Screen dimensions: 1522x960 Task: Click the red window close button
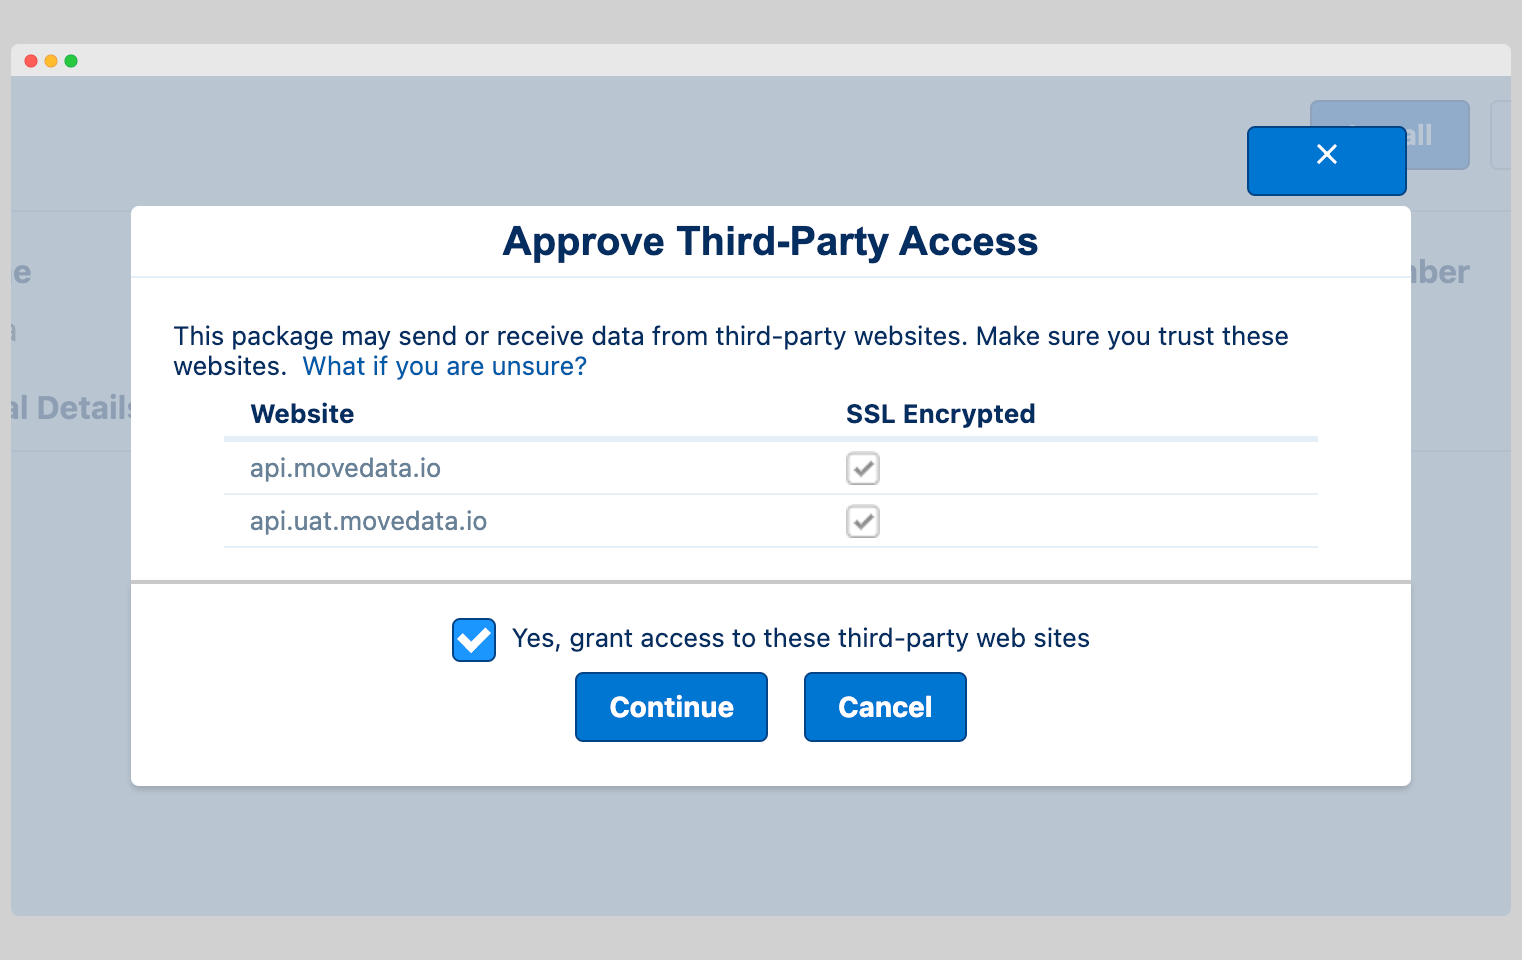[x=31, y=61]
